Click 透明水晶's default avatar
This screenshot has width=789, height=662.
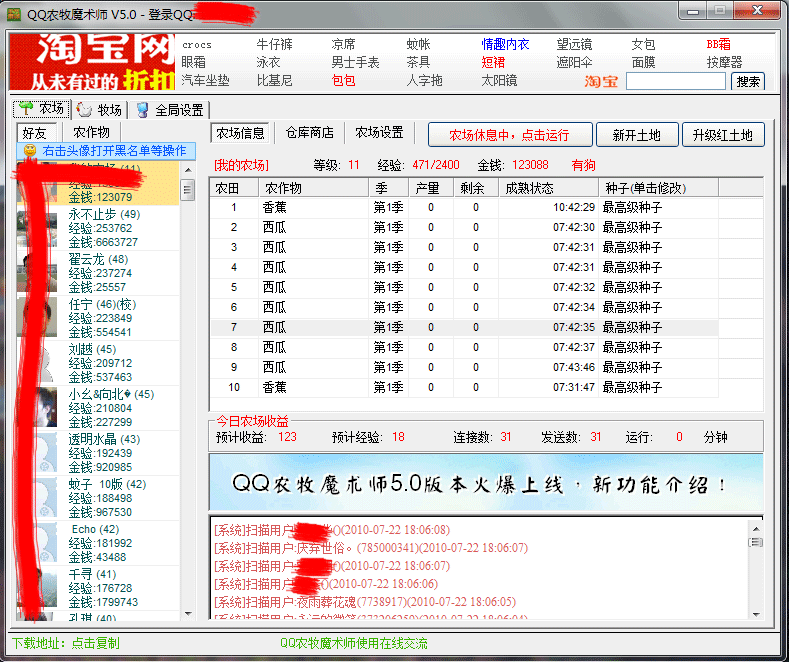pyautogui.click(x=37, y=454)
